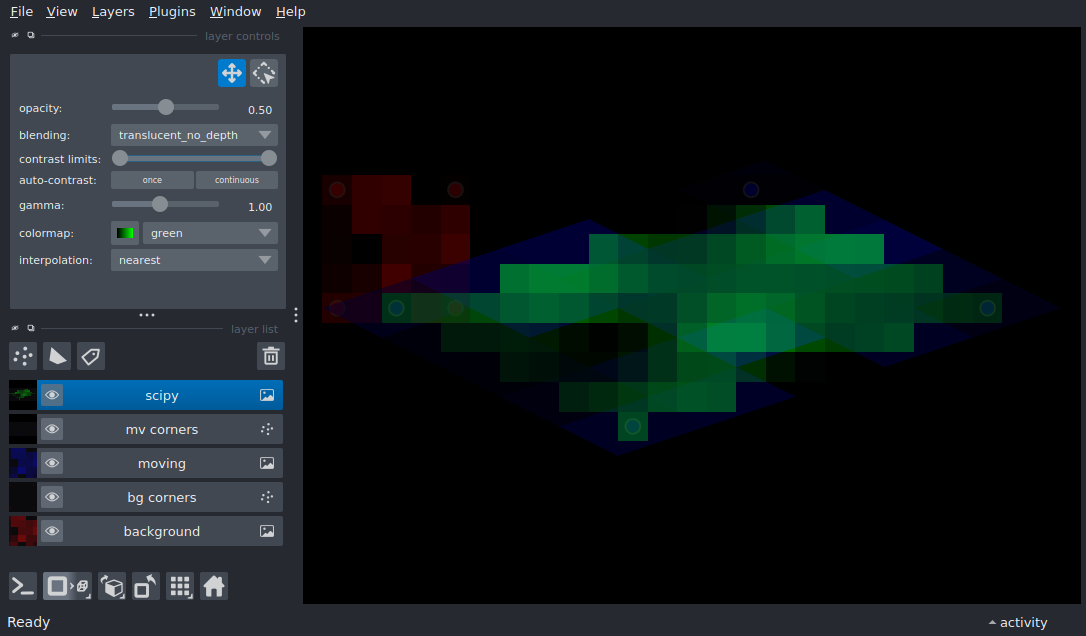
Task: Create a new labels layer
Action: tap(91, 356)
